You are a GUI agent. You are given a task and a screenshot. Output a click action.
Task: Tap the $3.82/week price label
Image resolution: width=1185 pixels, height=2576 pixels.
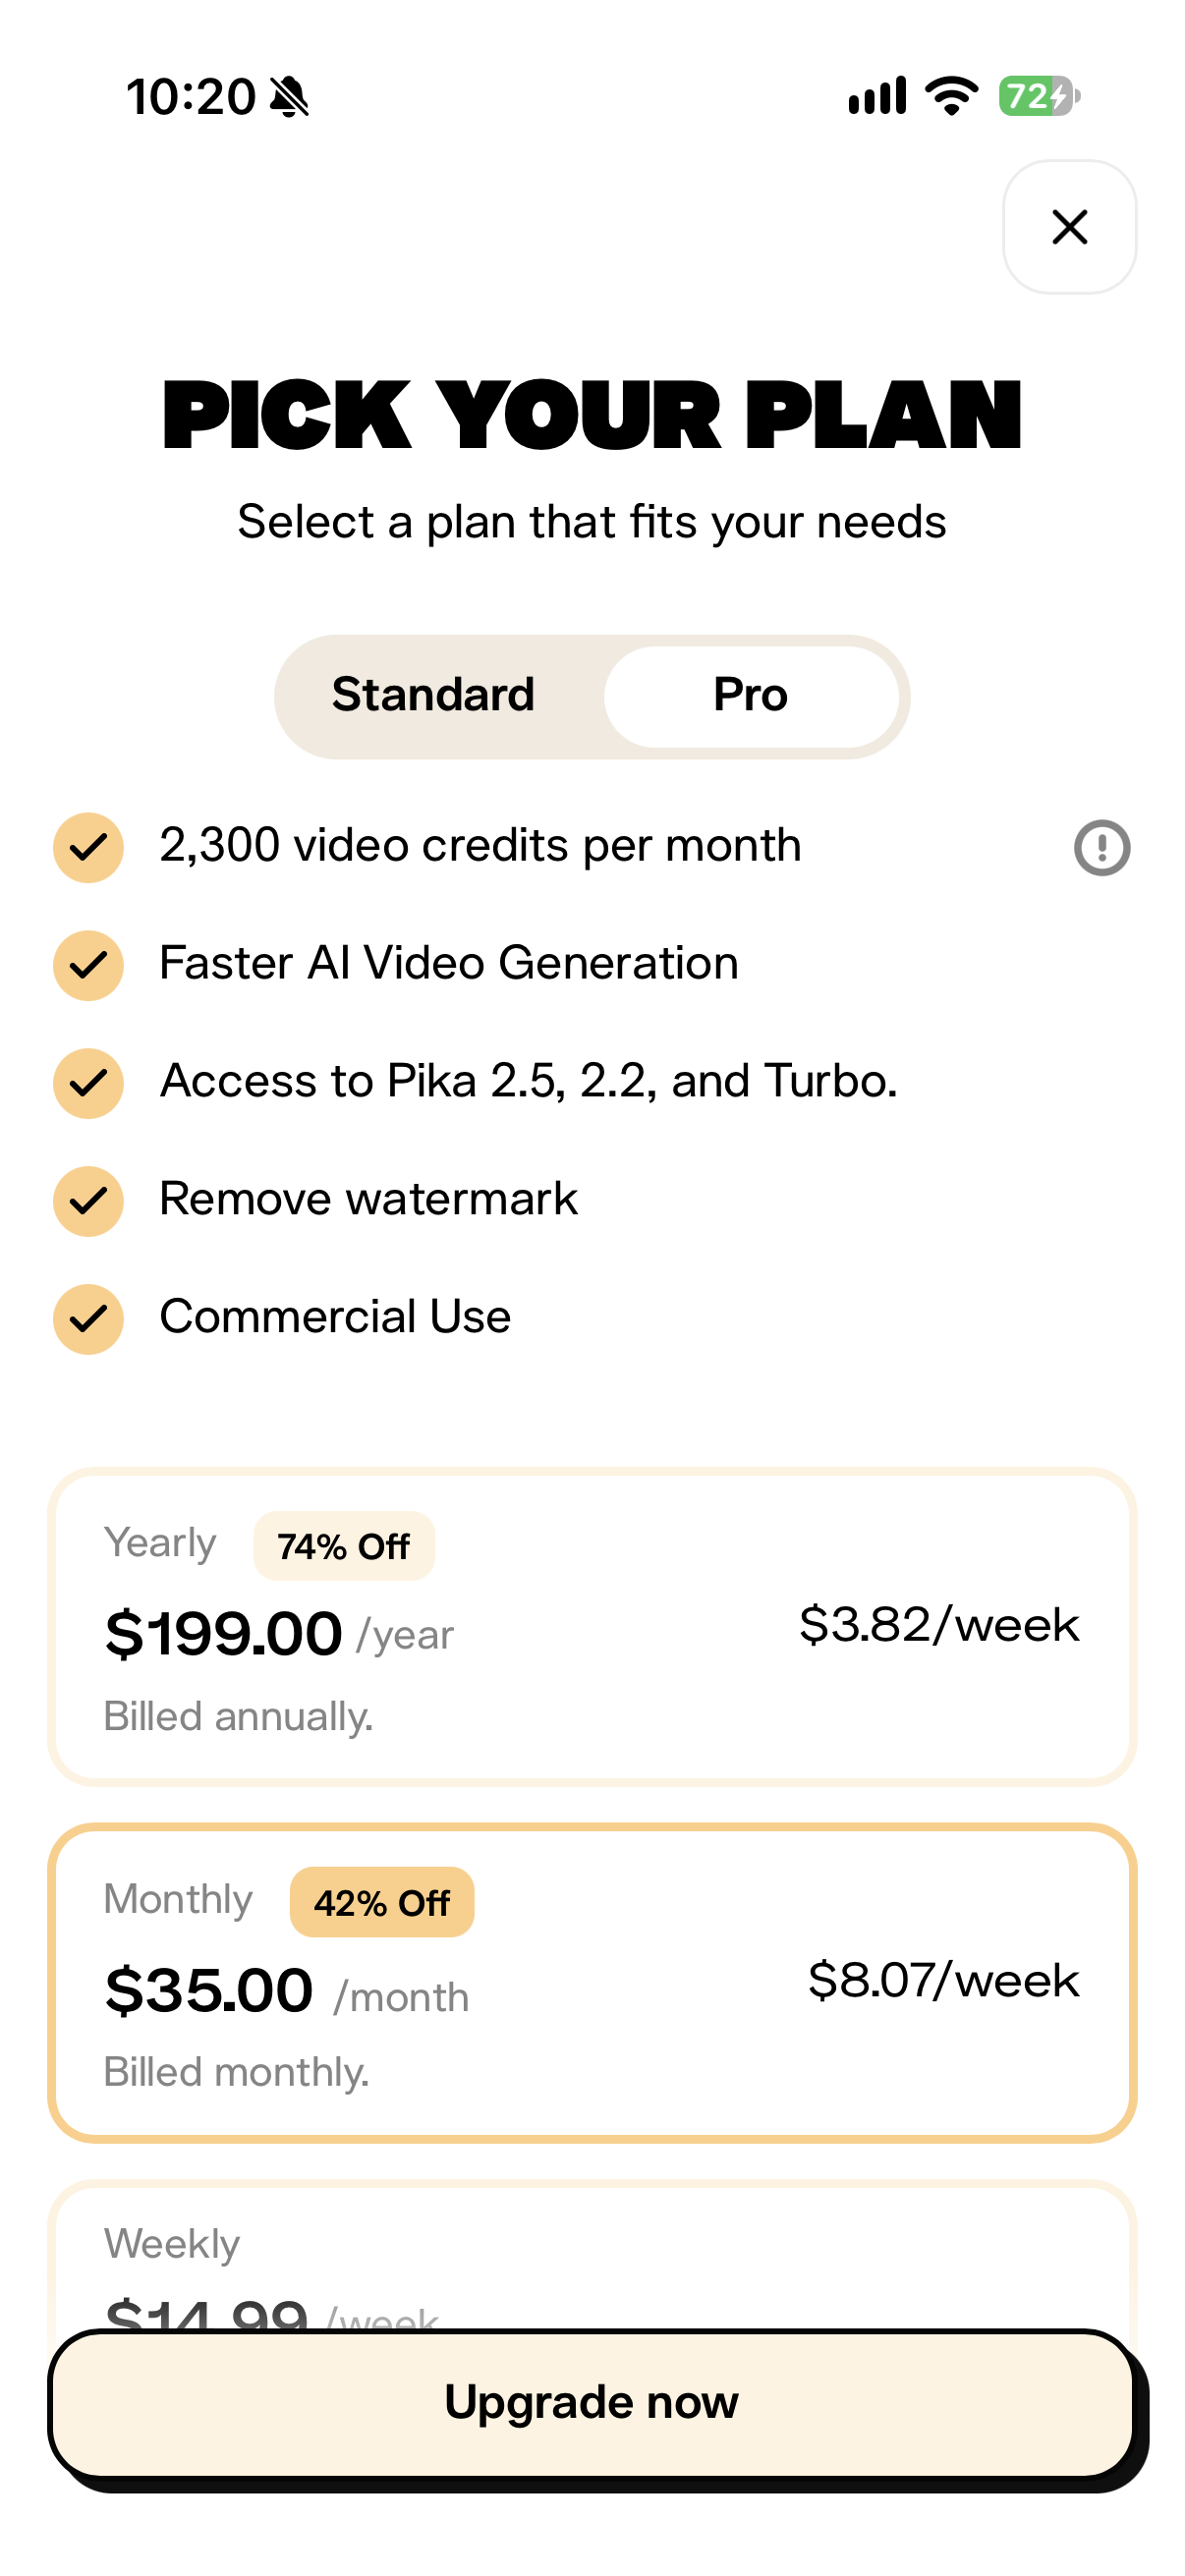coord(939,1624)
